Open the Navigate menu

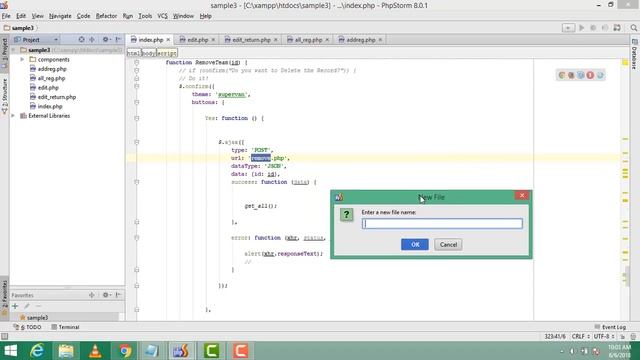pyautogui.click(x=60, y=16)
